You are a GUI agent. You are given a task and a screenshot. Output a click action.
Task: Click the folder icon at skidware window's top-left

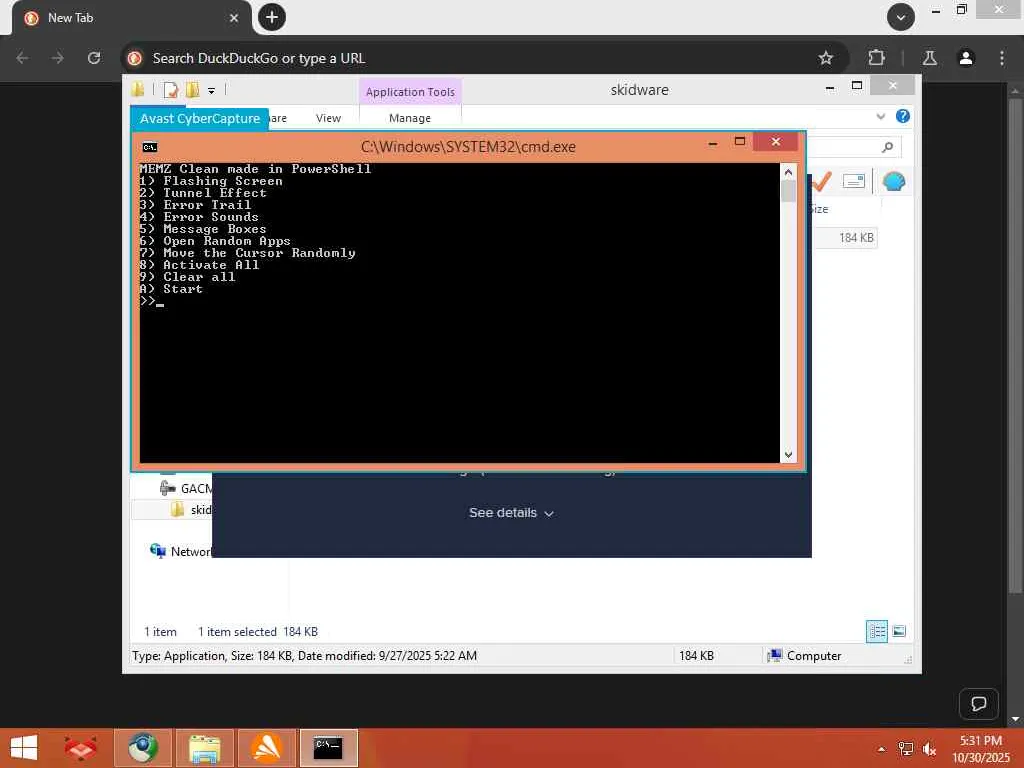[138, 90]
